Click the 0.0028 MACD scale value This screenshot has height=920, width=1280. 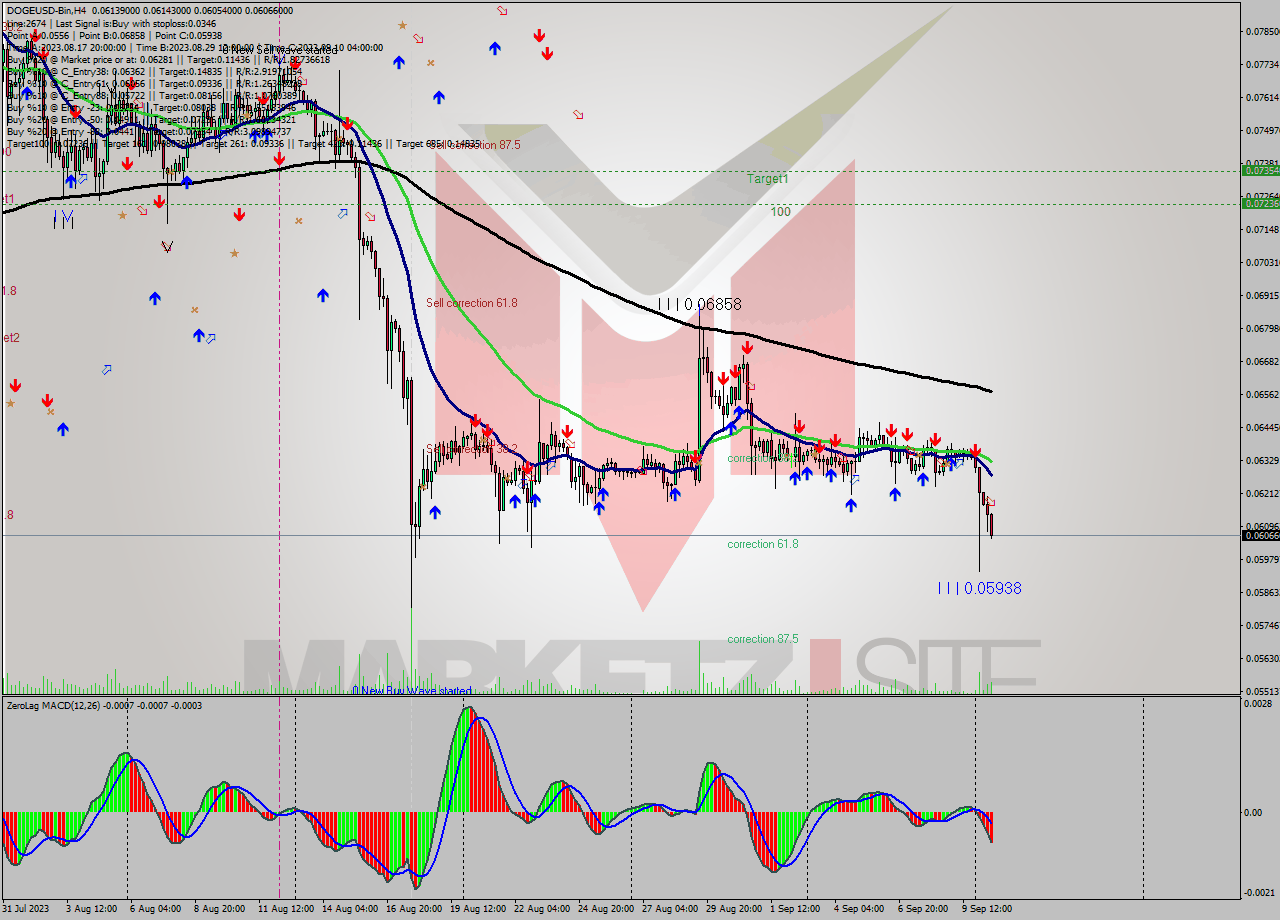pyautogui.click(x=1259, y=704)
